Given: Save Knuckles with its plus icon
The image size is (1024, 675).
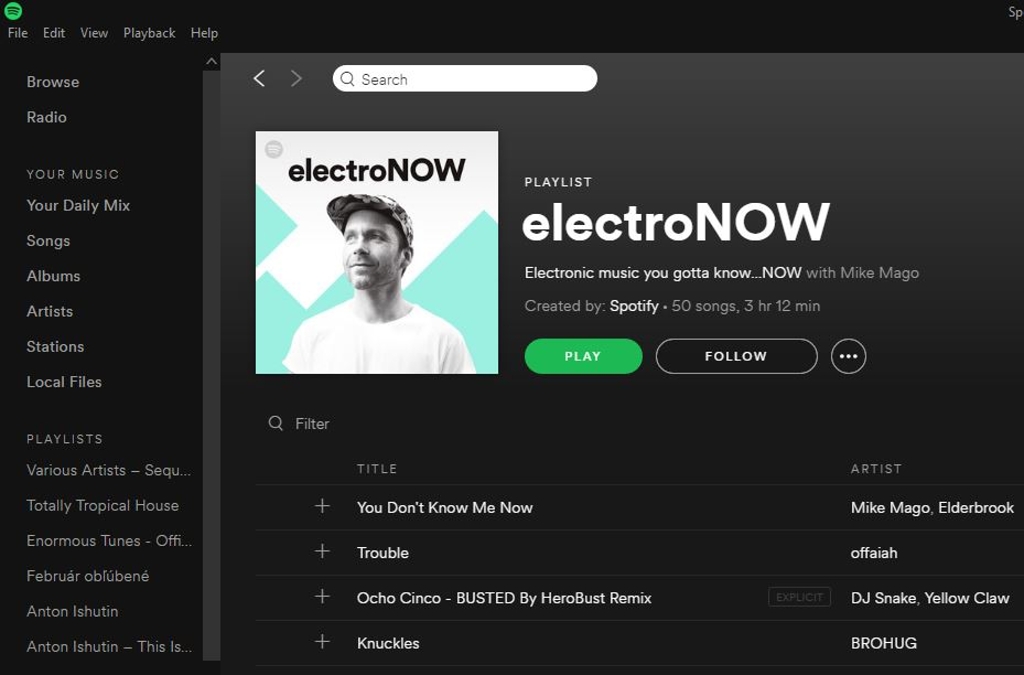Looking at the screenshot, I should tap(322, 642).
